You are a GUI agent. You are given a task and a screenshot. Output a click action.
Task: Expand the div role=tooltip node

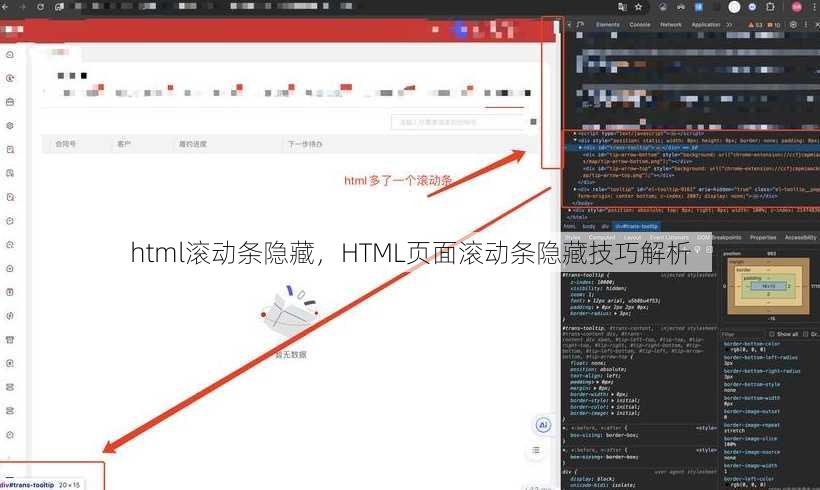point(575,189)
